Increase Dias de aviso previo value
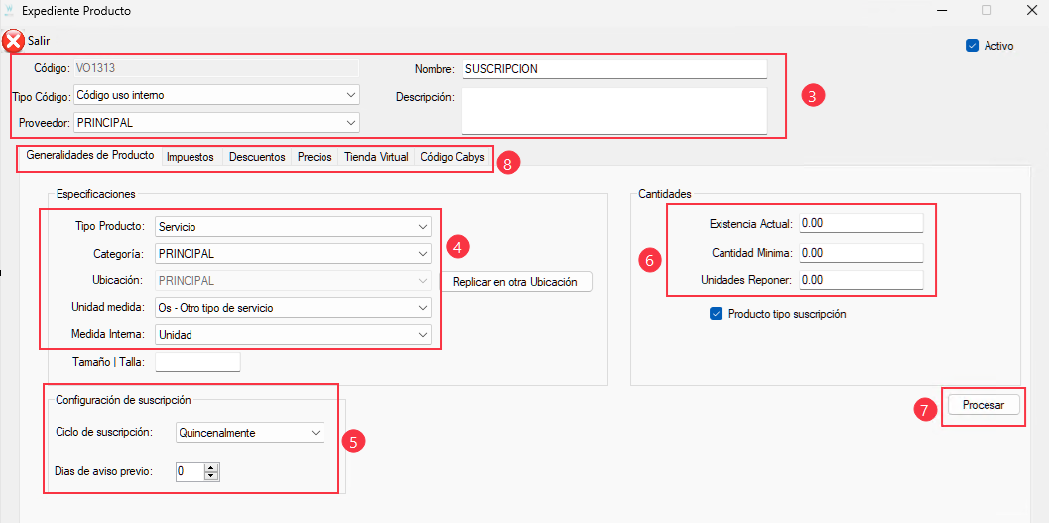The height and width of the screenshot is (523, 1049). click(210, 466)
